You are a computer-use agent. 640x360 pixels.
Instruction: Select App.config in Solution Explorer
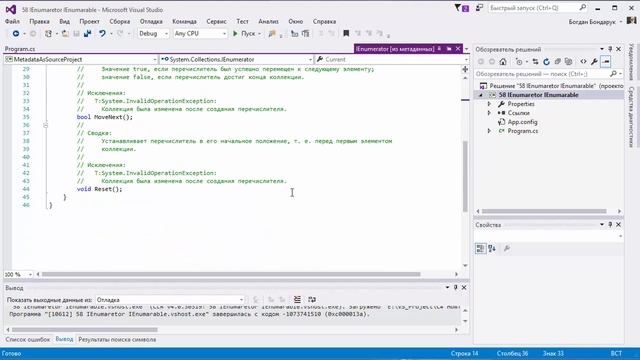pyautogui.click(x=522, y=122)
